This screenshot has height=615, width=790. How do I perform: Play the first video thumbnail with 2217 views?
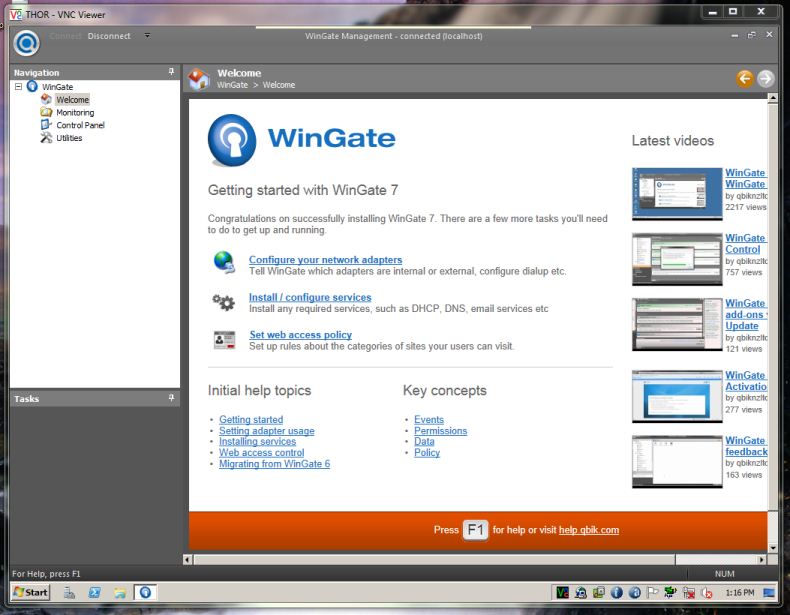(677, 193)
